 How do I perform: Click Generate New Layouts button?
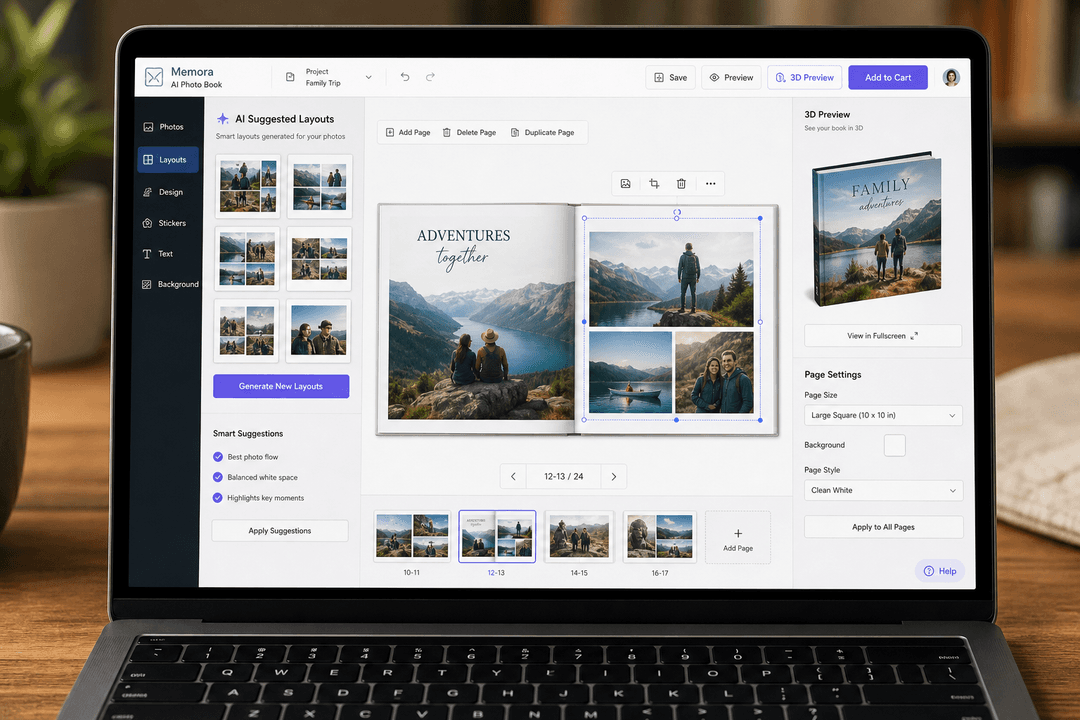point(281,387)
